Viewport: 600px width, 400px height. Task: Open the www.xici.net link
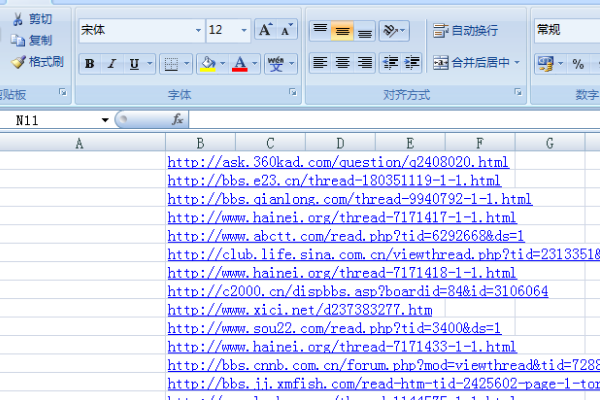coord(300,310)
